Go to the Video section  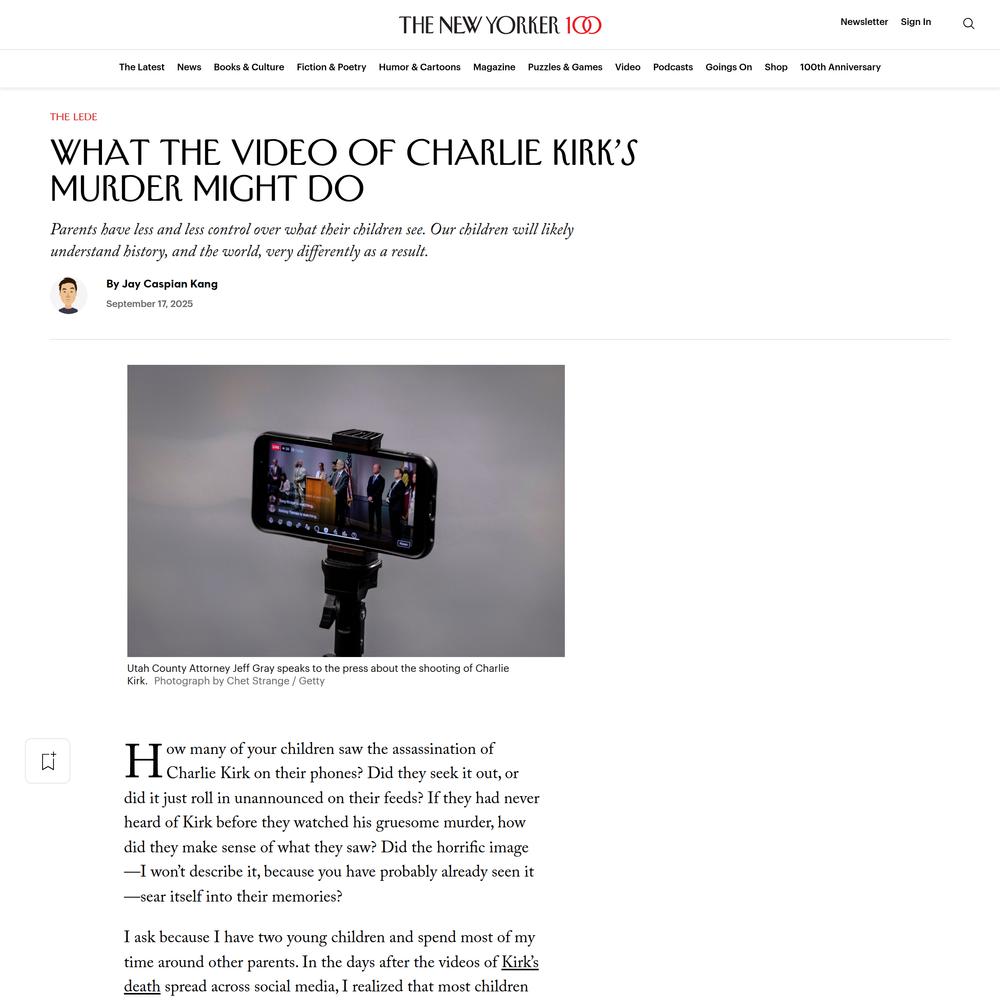[628, 67]
